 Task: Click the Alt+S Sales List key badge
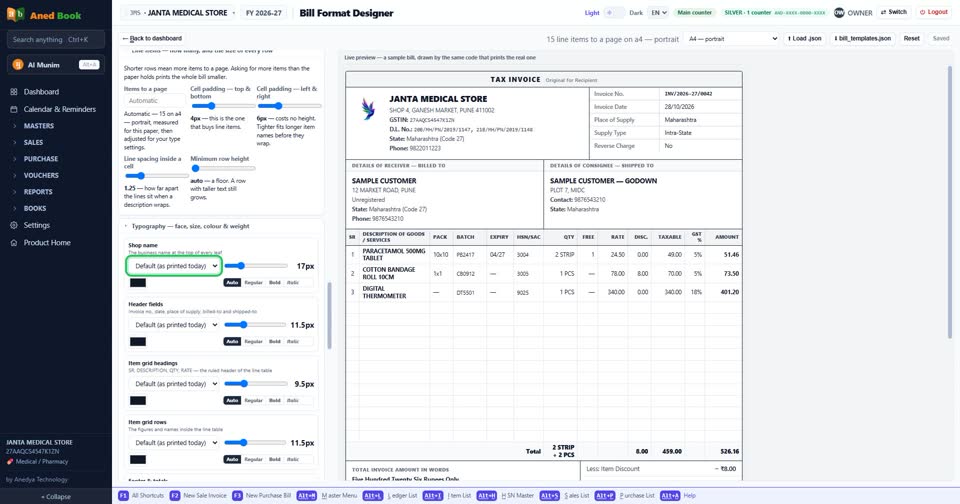click(x=549, y=495)
